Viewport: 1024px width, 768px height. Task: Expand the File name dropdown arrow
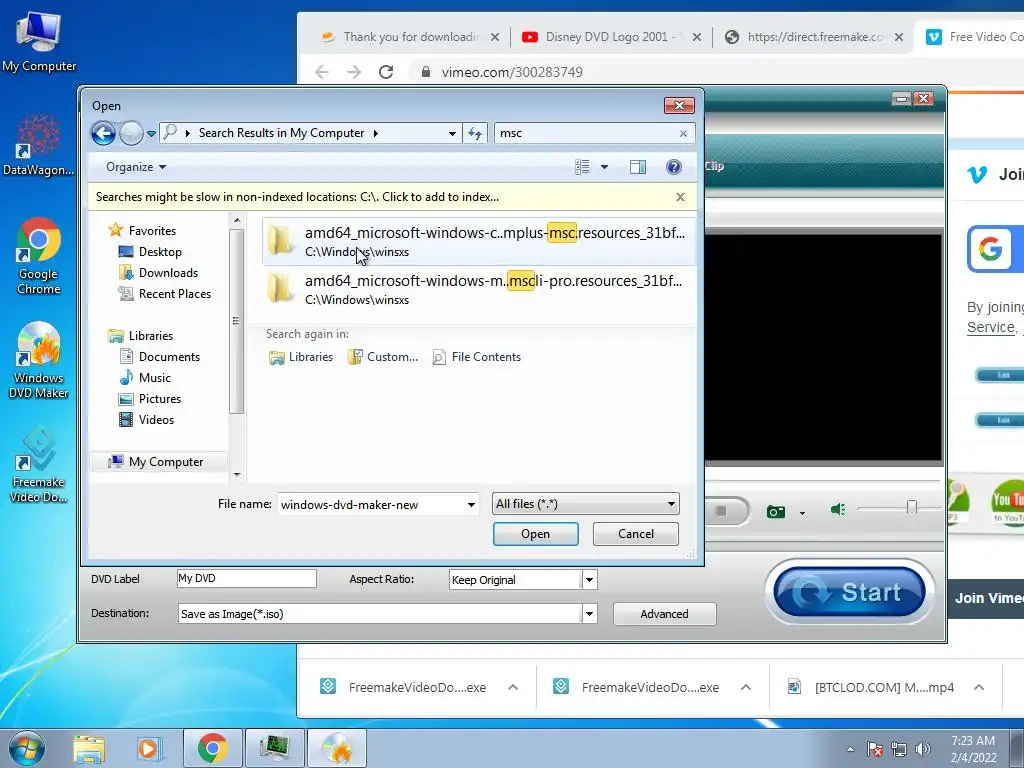tap(471, 504)
